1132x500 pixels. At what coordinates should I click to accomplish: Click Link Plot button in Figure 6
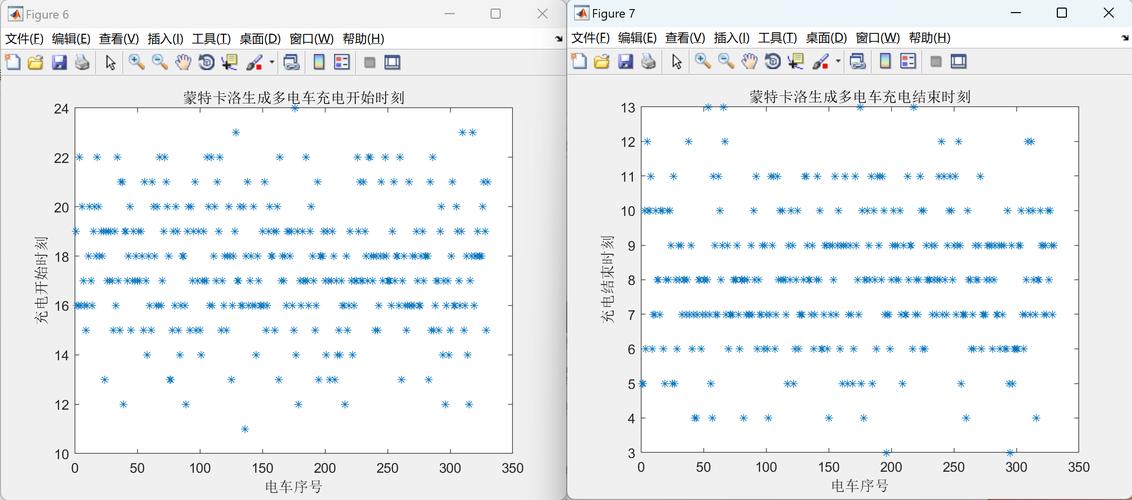[x=291, y=62]
